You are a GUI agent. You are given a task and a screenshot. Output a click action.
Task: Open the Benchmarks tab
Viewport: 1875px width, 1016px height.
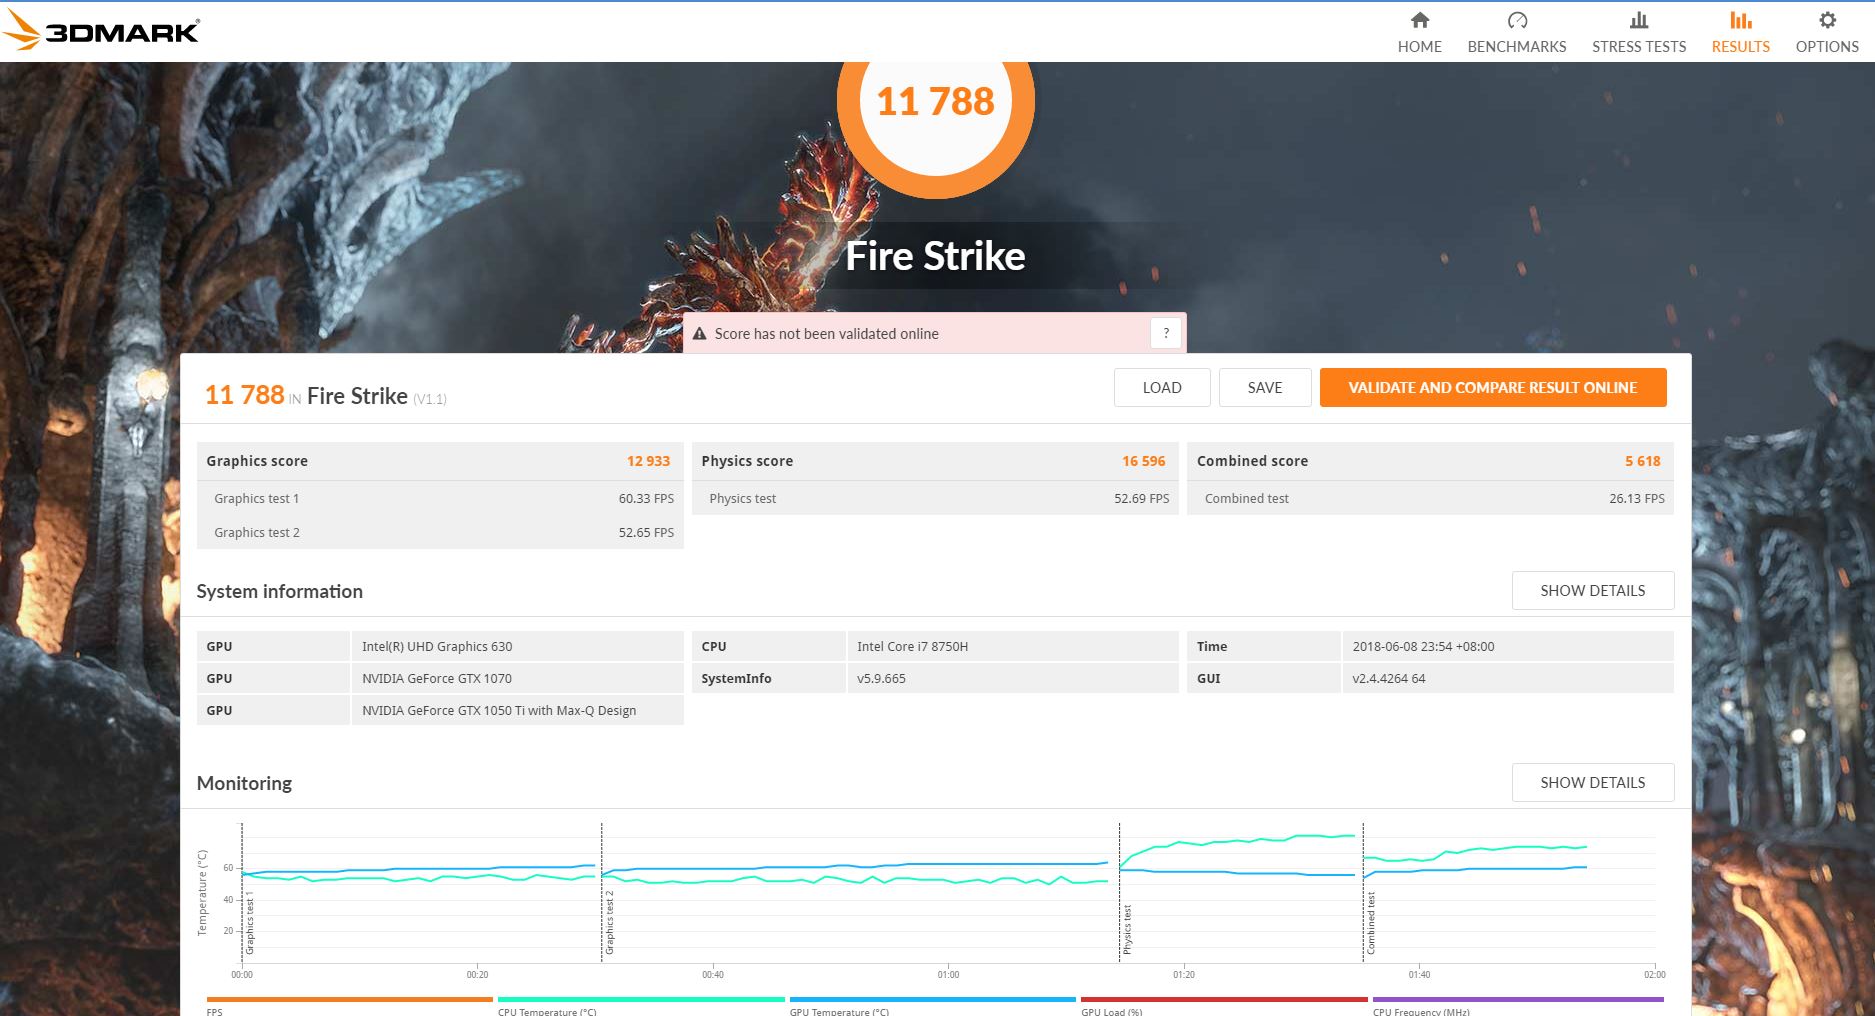pos(1516,33)
